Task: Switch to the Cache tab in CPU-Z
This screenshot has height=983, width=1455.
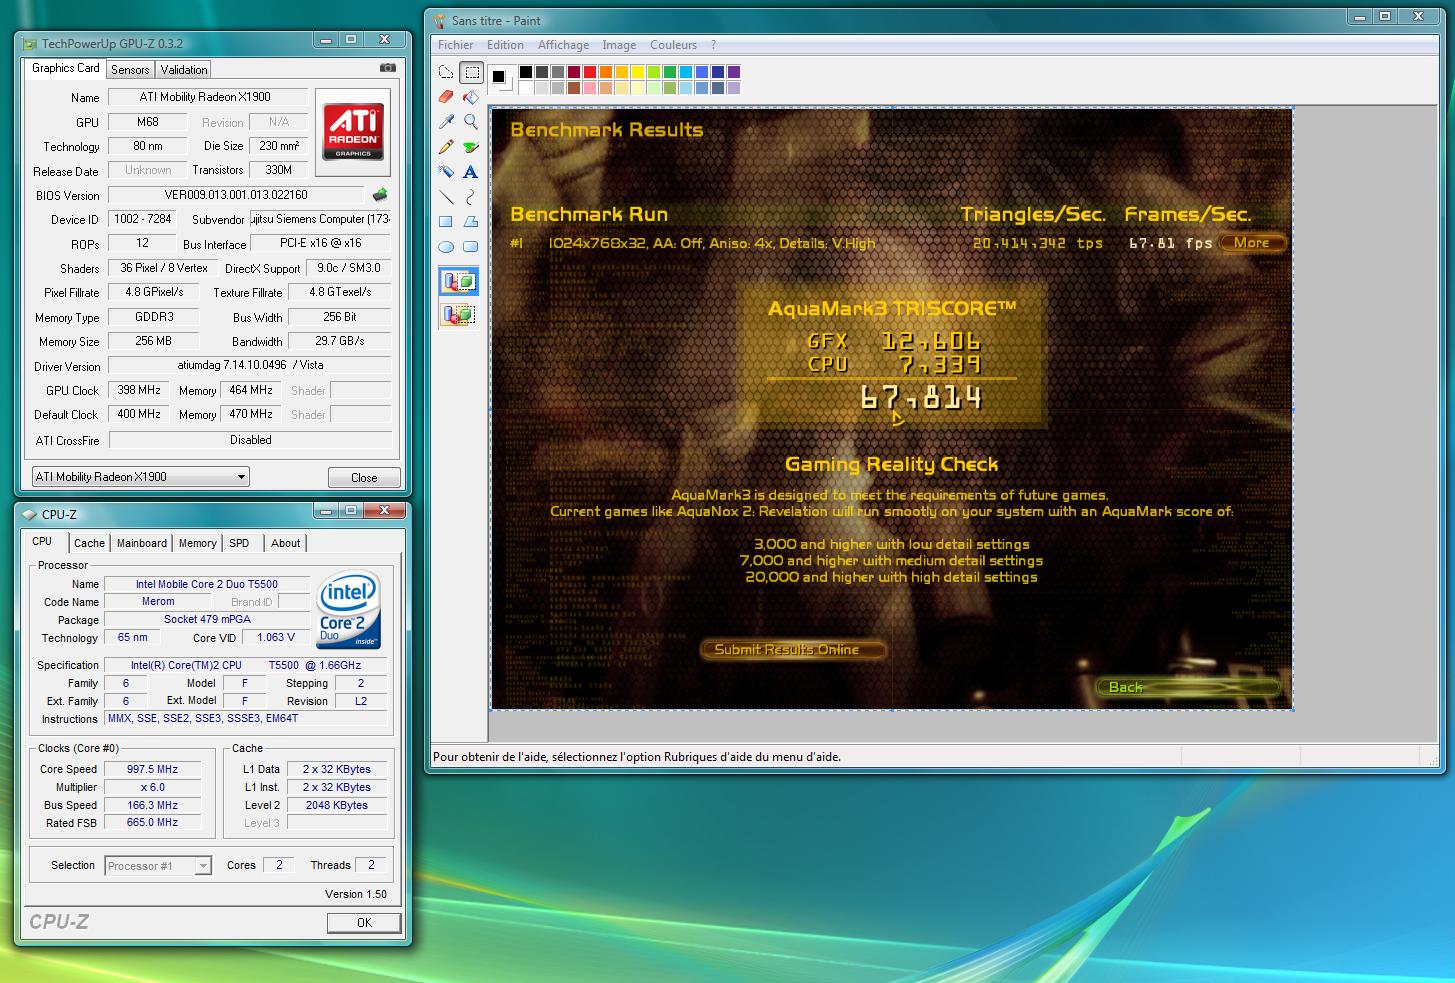Action: coord(89,543)
